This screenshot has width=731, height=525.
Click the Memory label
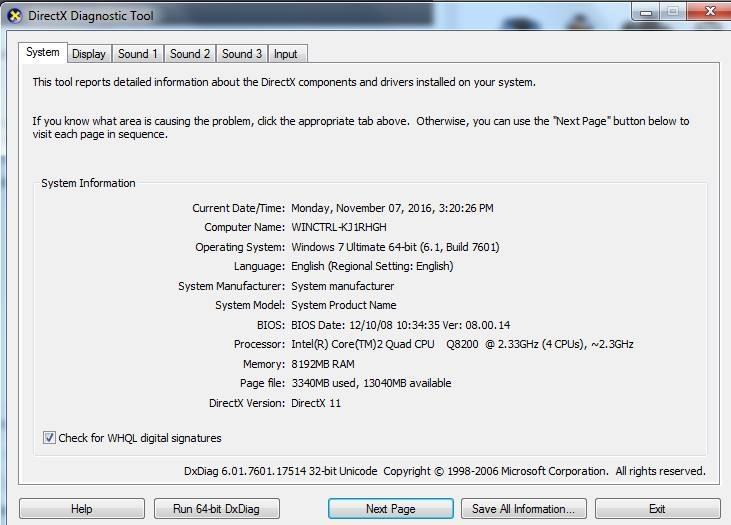(x=264, y=364)
